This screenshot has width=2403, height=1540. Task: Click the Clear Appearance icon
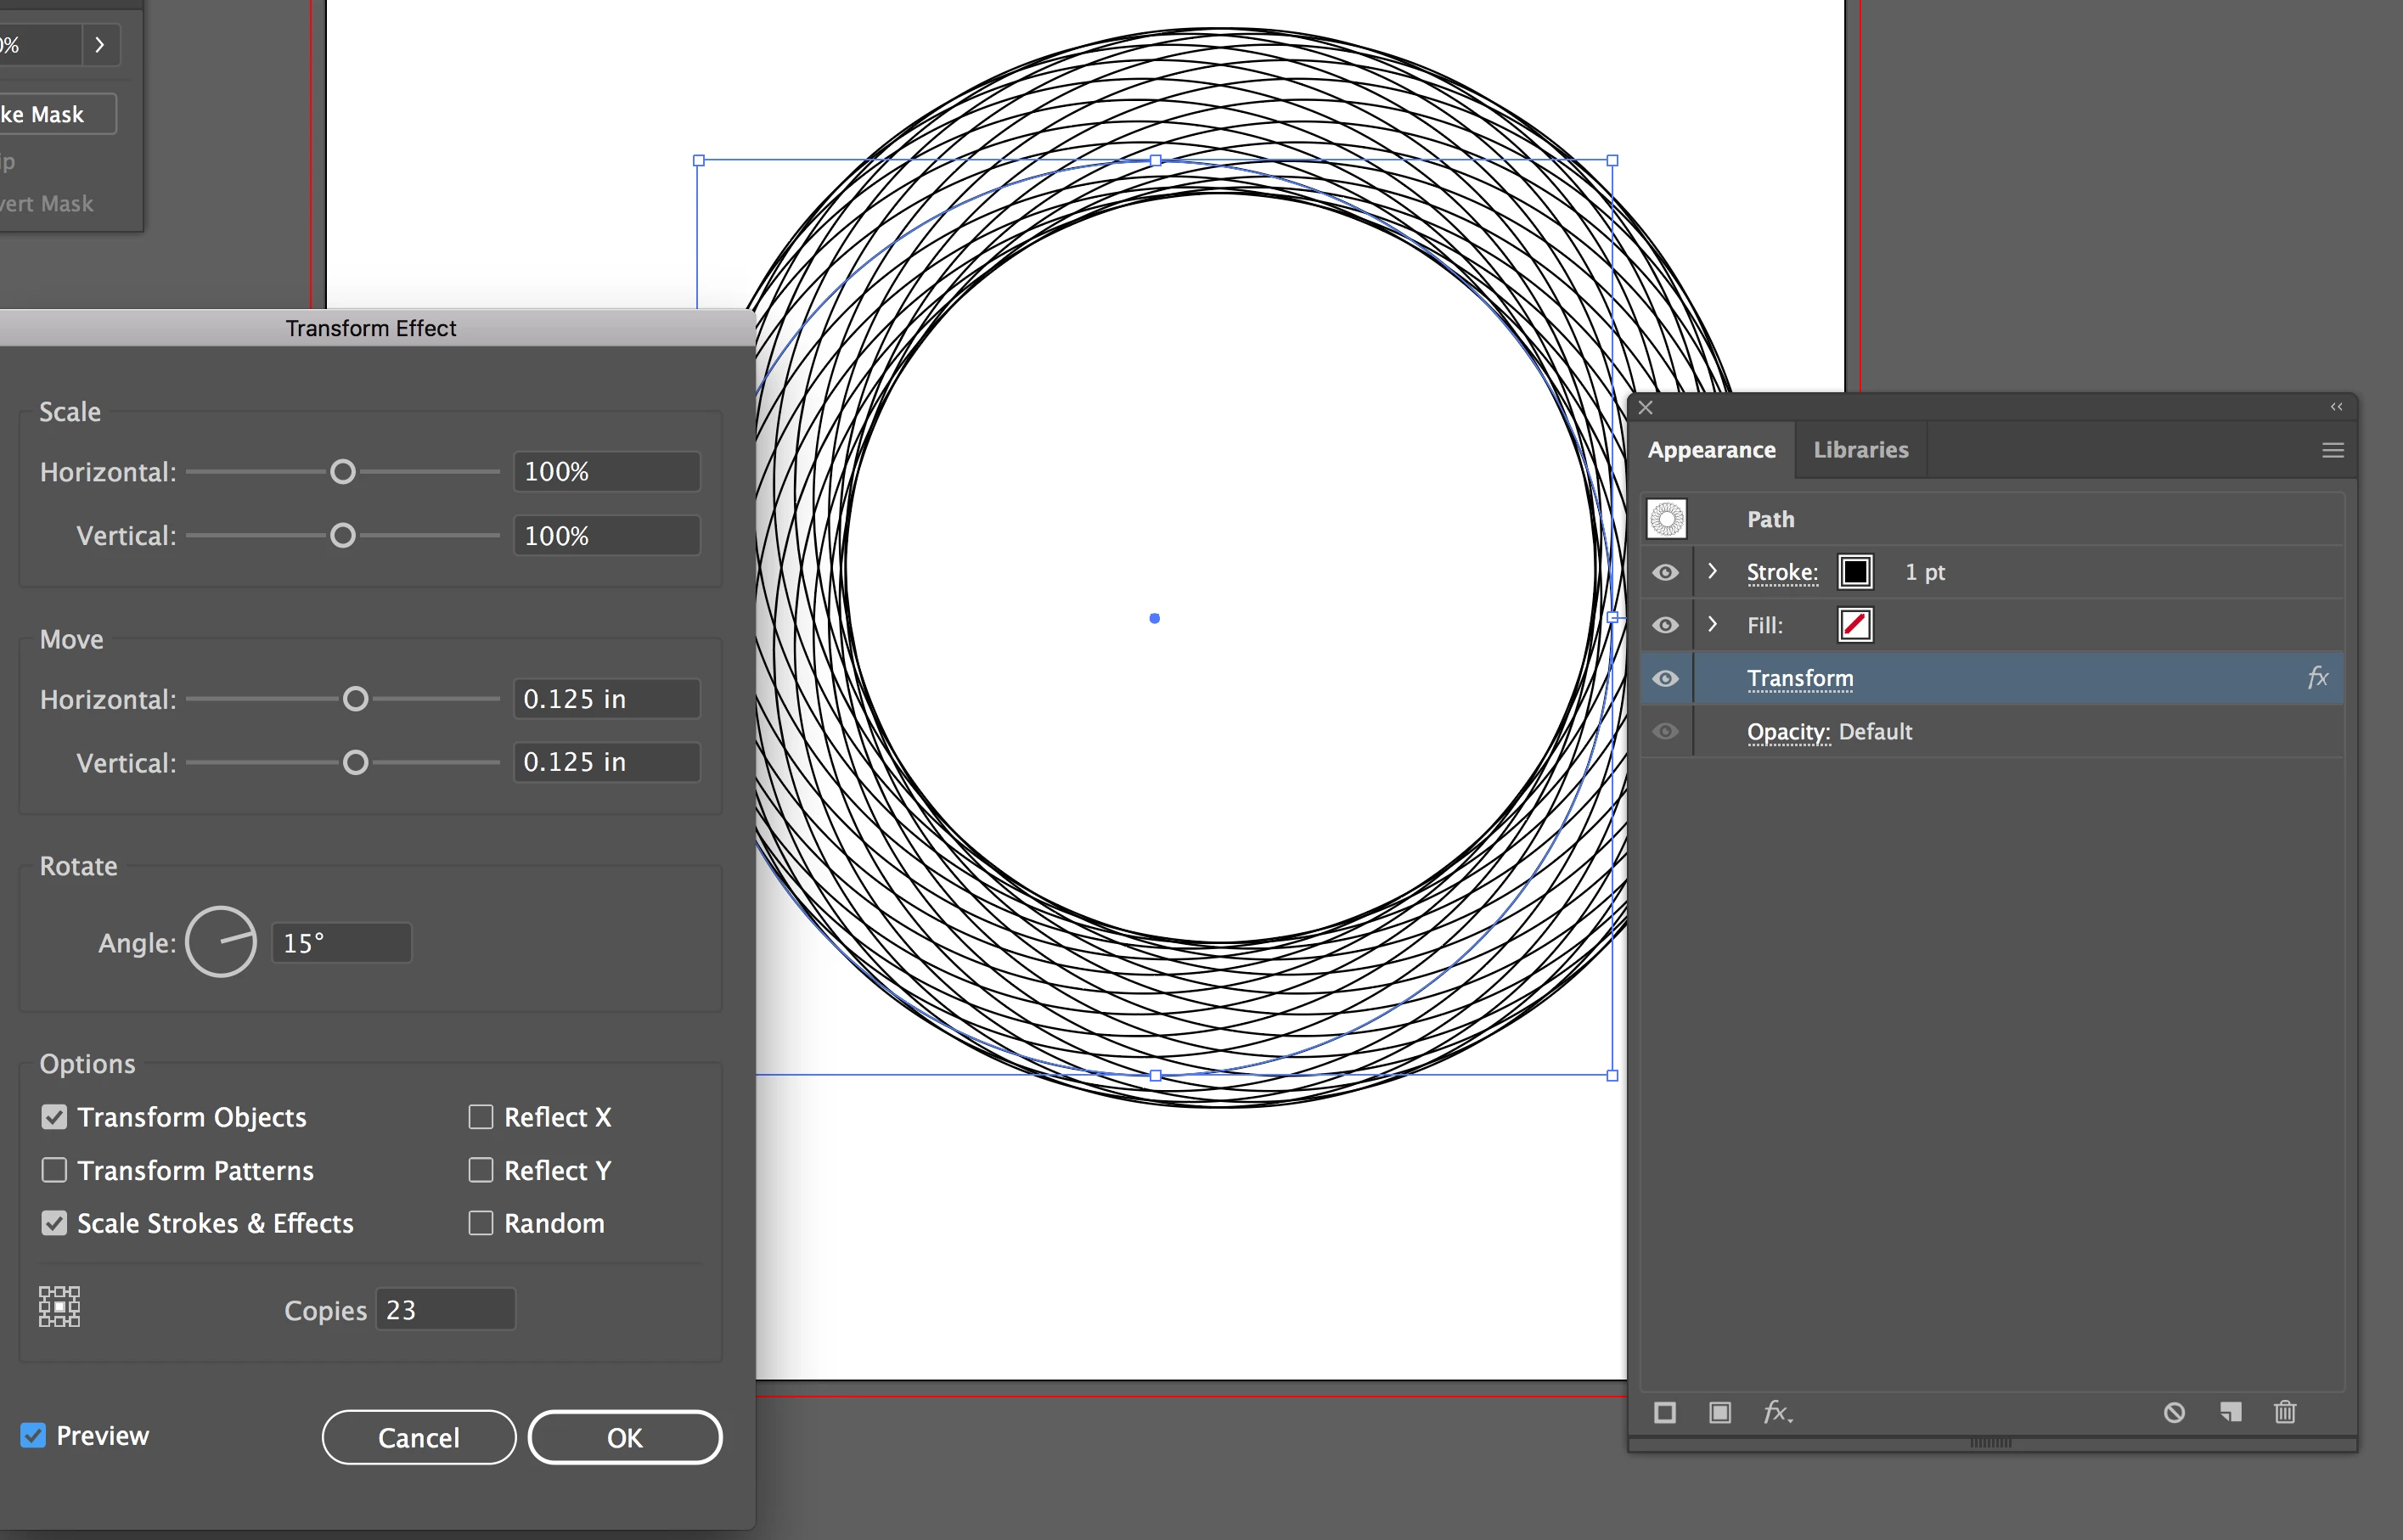tap(2174, 1412)
